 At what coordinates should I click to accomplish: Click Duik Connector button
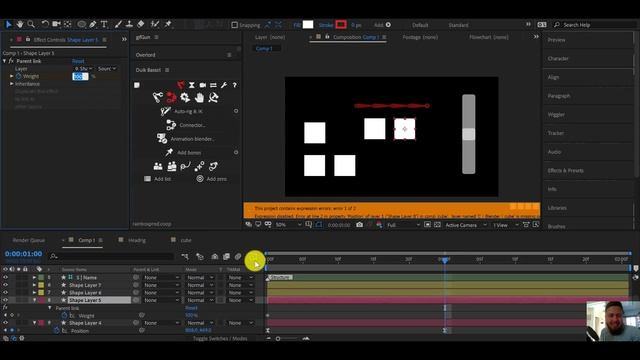186,125
